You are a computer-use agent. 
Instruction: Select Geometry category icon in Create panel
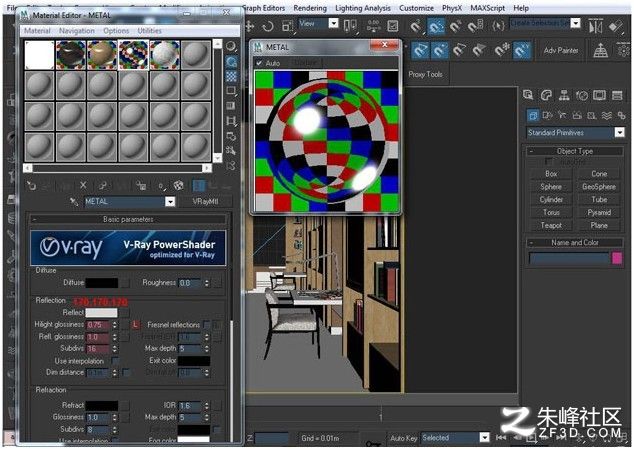tap(533, 116)
